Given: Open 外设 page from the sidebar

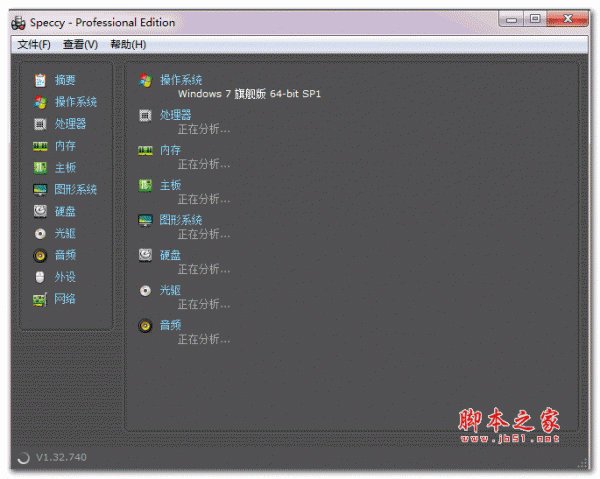Looking at the screenshot, I should coord(65,277).
